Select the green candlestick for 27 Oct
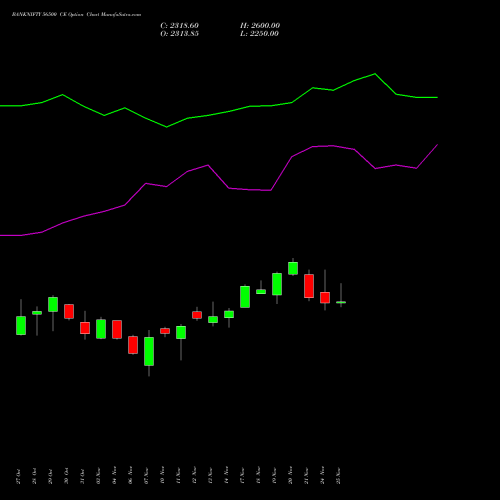 coord(21,325)
